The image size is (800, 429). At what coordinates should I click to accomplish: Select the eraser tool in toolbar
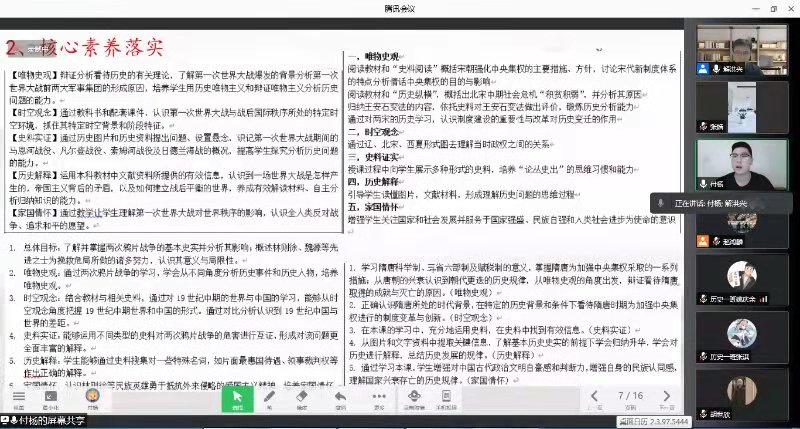(303, 398)
